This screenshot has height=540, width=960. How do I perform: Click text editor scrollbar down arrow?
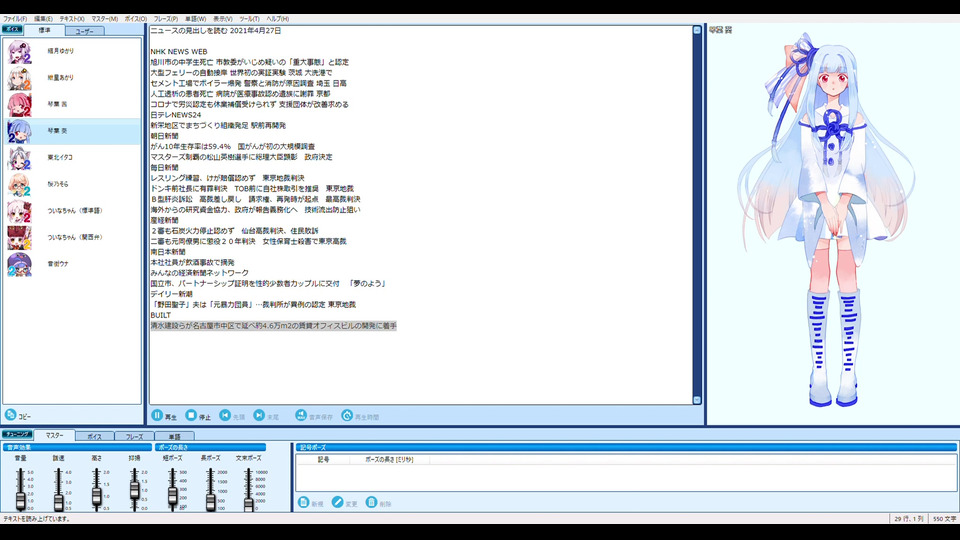(x=697, y=400)
